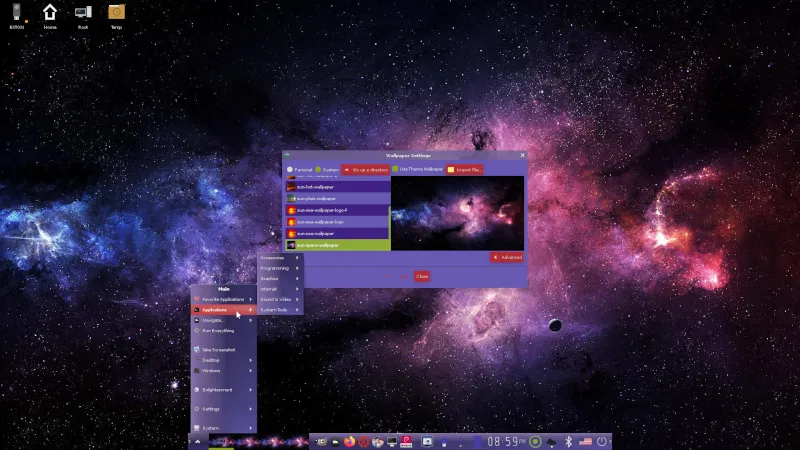800x450 pixels.
Task: Select the System radio button
Action: tap(319, 170)
